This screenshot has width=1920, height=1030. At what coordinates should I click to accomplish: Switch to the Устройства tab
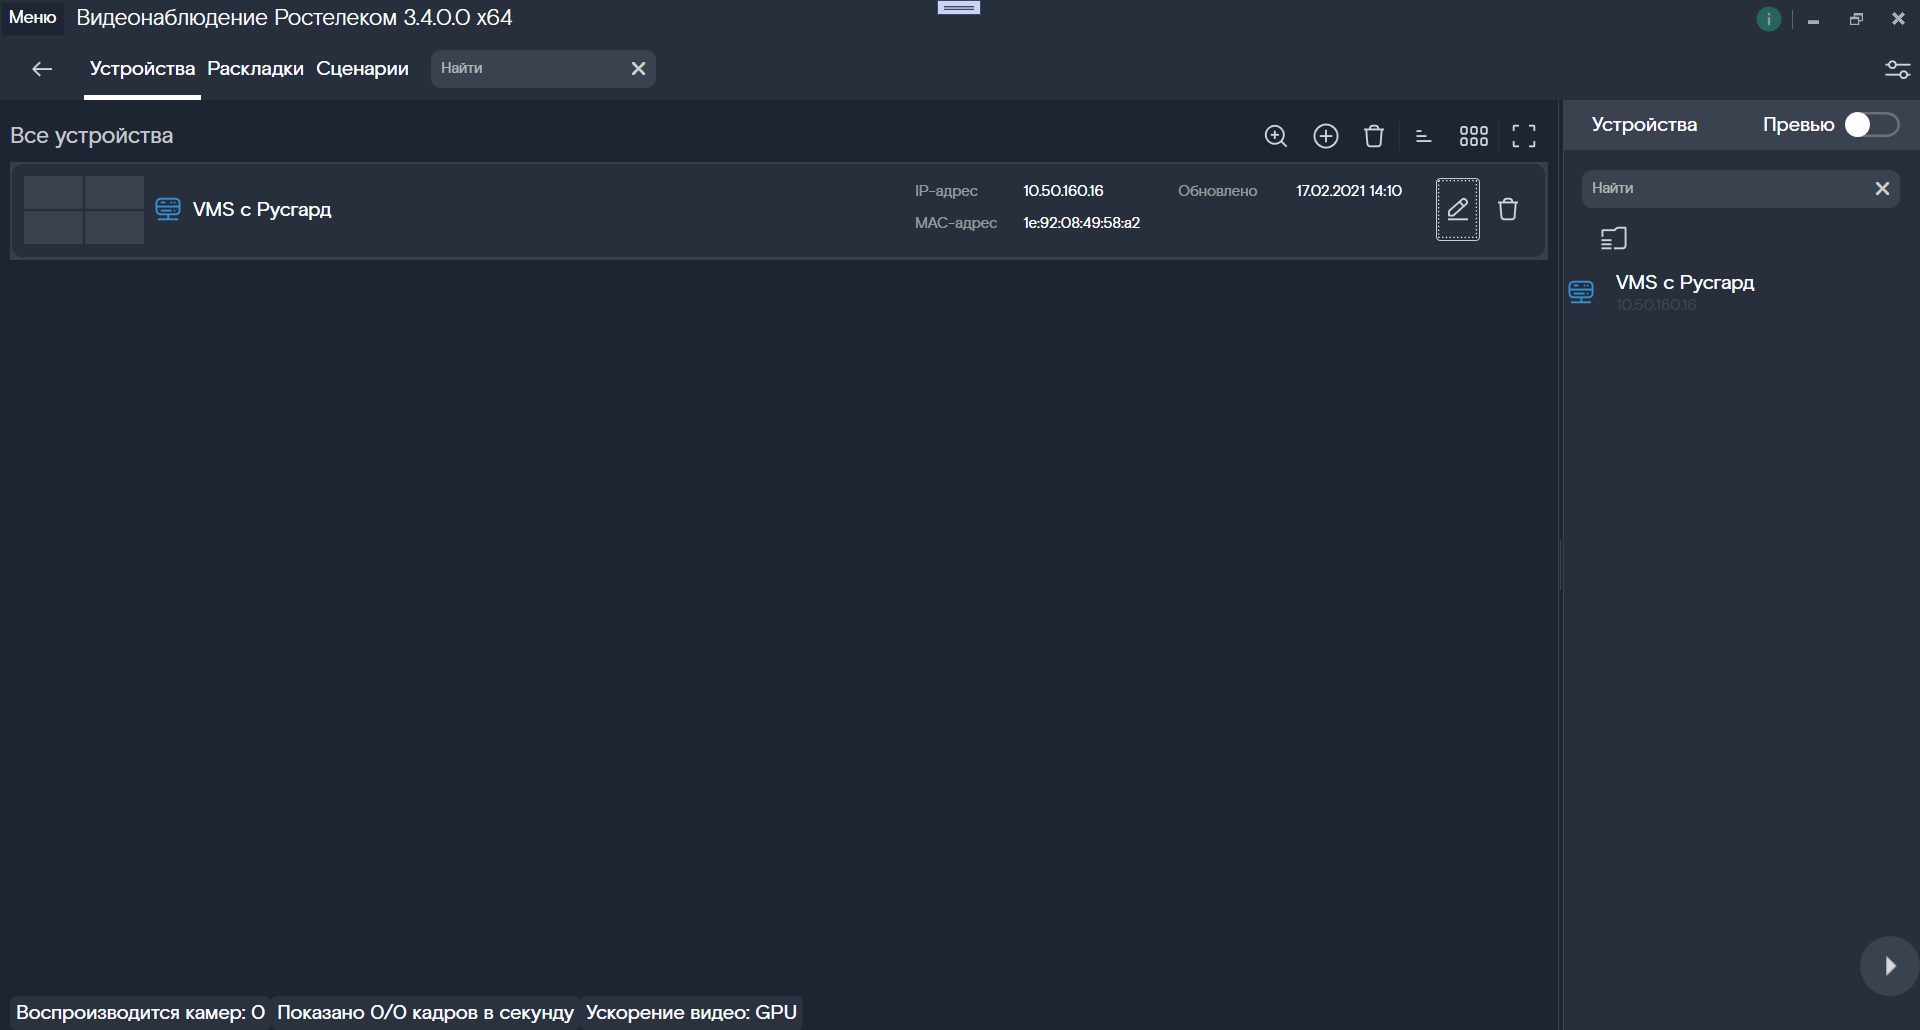pos(142,68)
